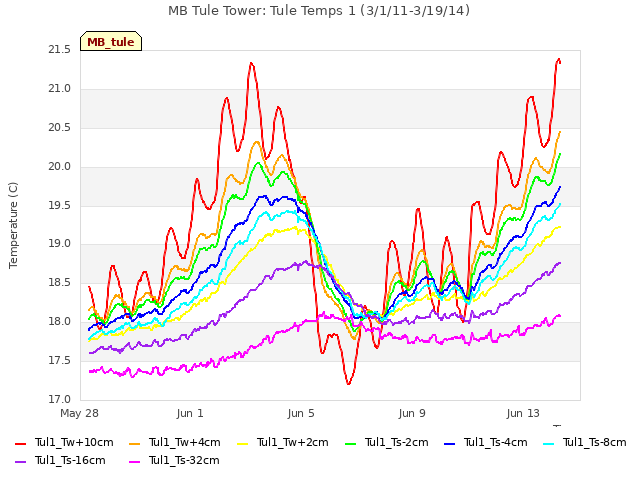Viewport: 640px width, 480px height.
Task: Click the chart title text
Action: pyautogui.click(x=319, y=11)
